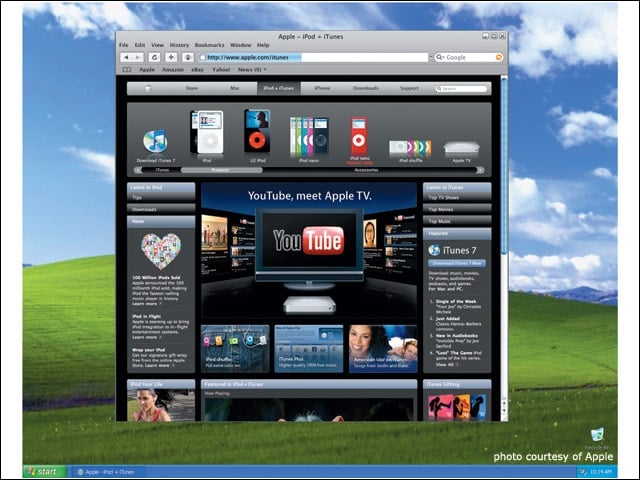Open the iTunes Plus promo thumbnail

pyautogui.click(x=309, y=349)
